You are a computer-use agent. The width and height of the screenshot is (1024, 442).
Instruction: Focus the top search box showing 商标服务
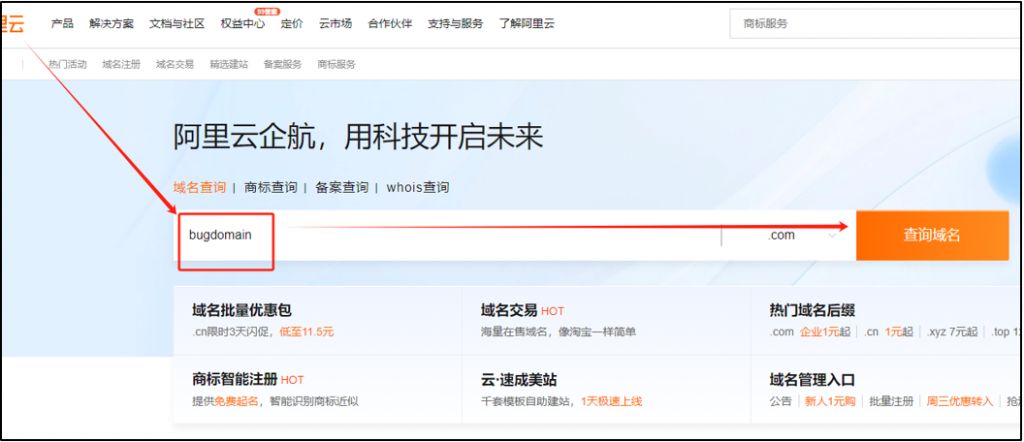pyautogui.click(x=876, y=24)
